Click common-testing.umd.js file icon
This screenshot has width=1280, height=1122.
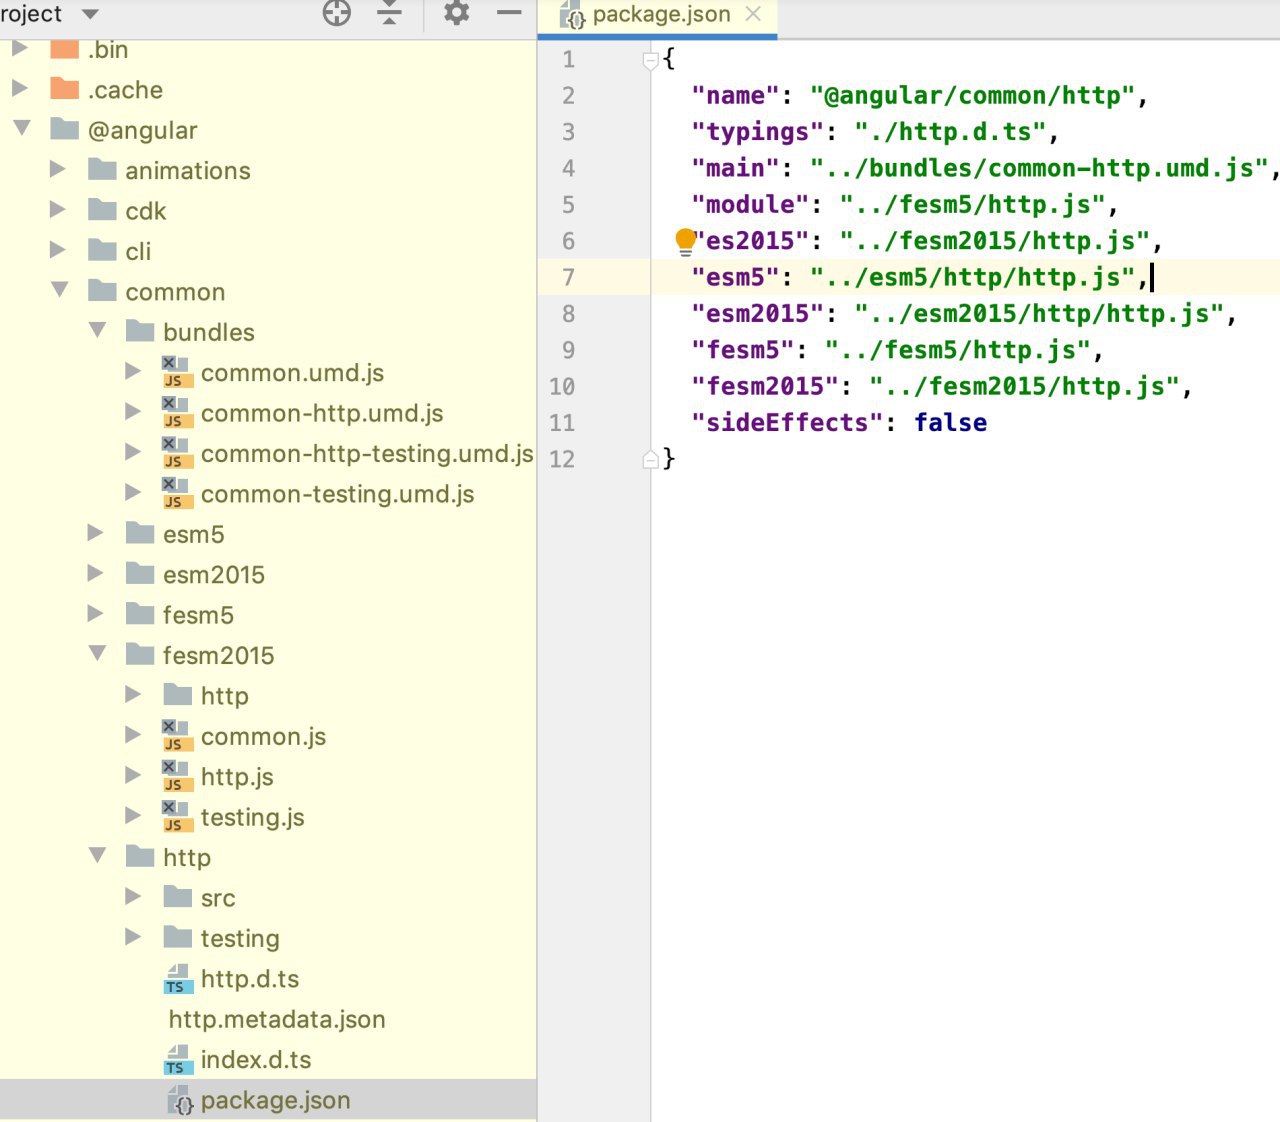(x=177, y=493)
